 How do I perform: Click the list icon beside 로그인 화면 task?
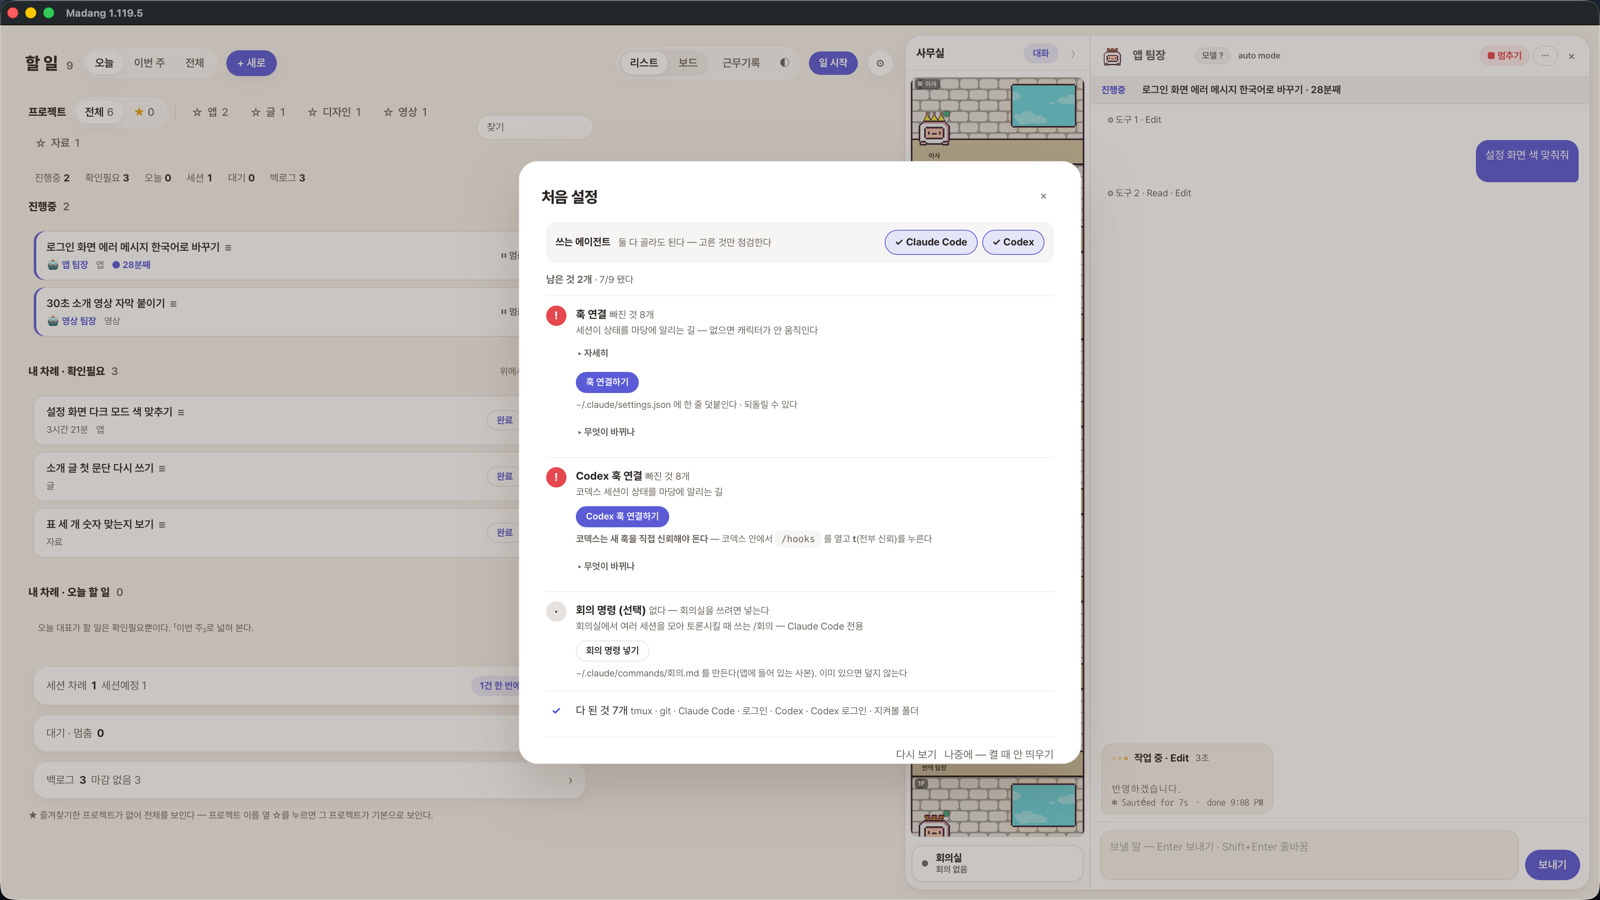(x=228, y=247)
